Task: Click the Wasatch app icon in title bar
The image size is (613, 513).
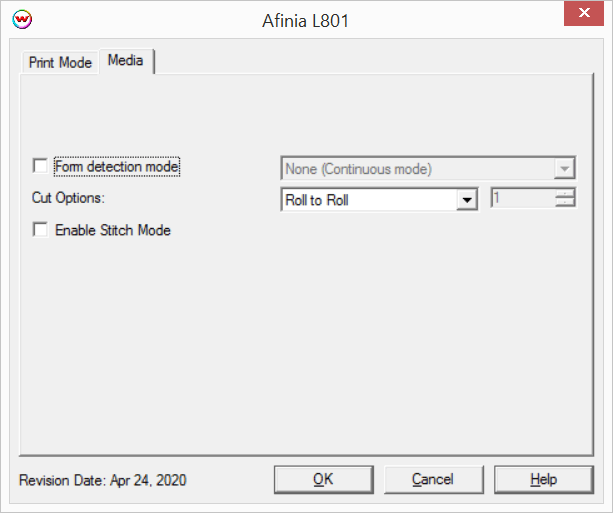Action: [22, 19]
